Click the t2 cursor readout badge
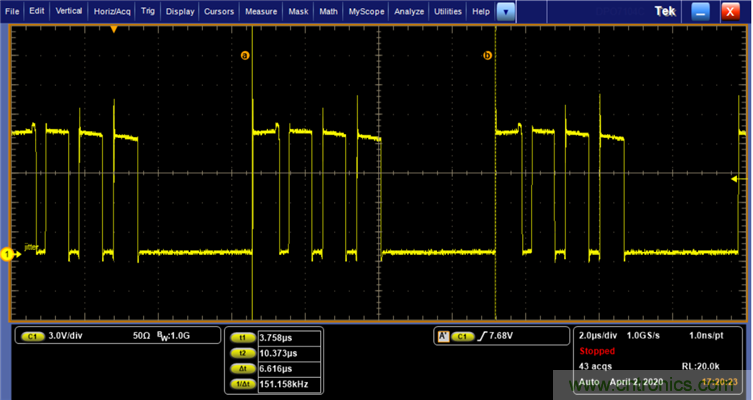Image resolution: width=753 pixels, height=400 pixels. point(241,352)
